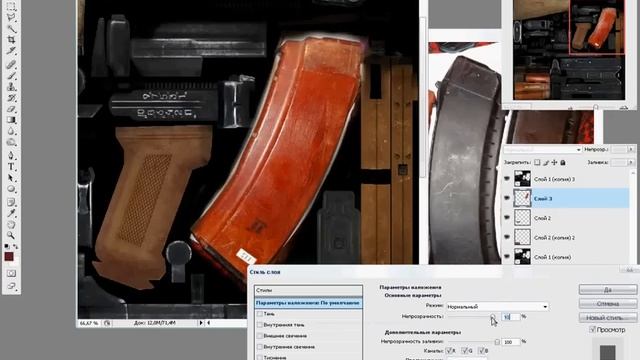Uncheck the B channel checkbox
The image size is (640, 360).
(x=481, y=351)
